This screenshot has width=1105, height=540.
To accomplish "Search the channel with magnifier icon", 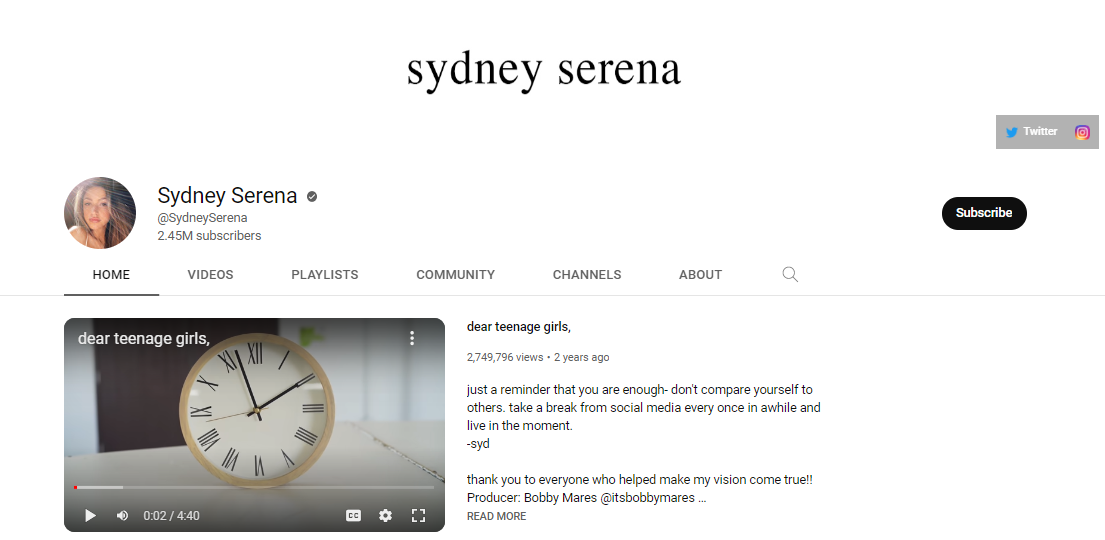I will pos(790,274).
